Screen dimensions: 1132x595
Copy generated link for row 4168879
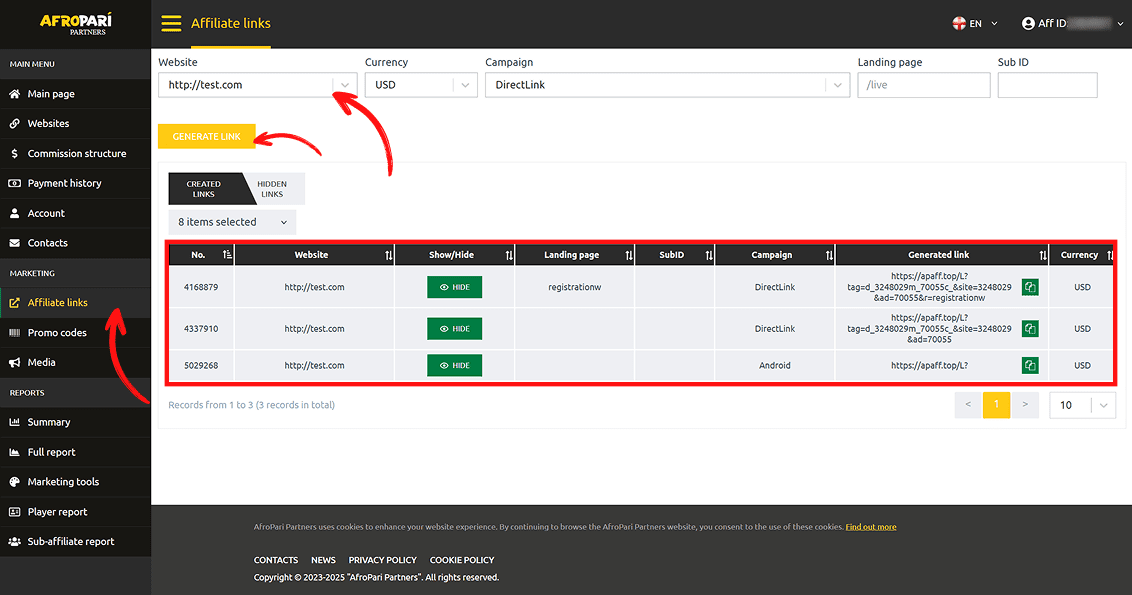click(x=1030, y=287)
